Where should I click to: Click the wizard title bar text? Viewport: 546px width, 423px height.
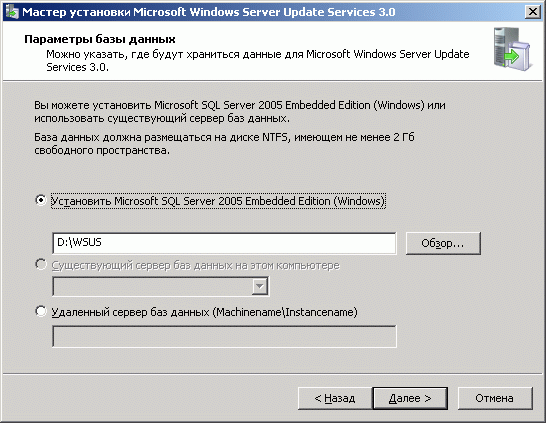(209, 12)
